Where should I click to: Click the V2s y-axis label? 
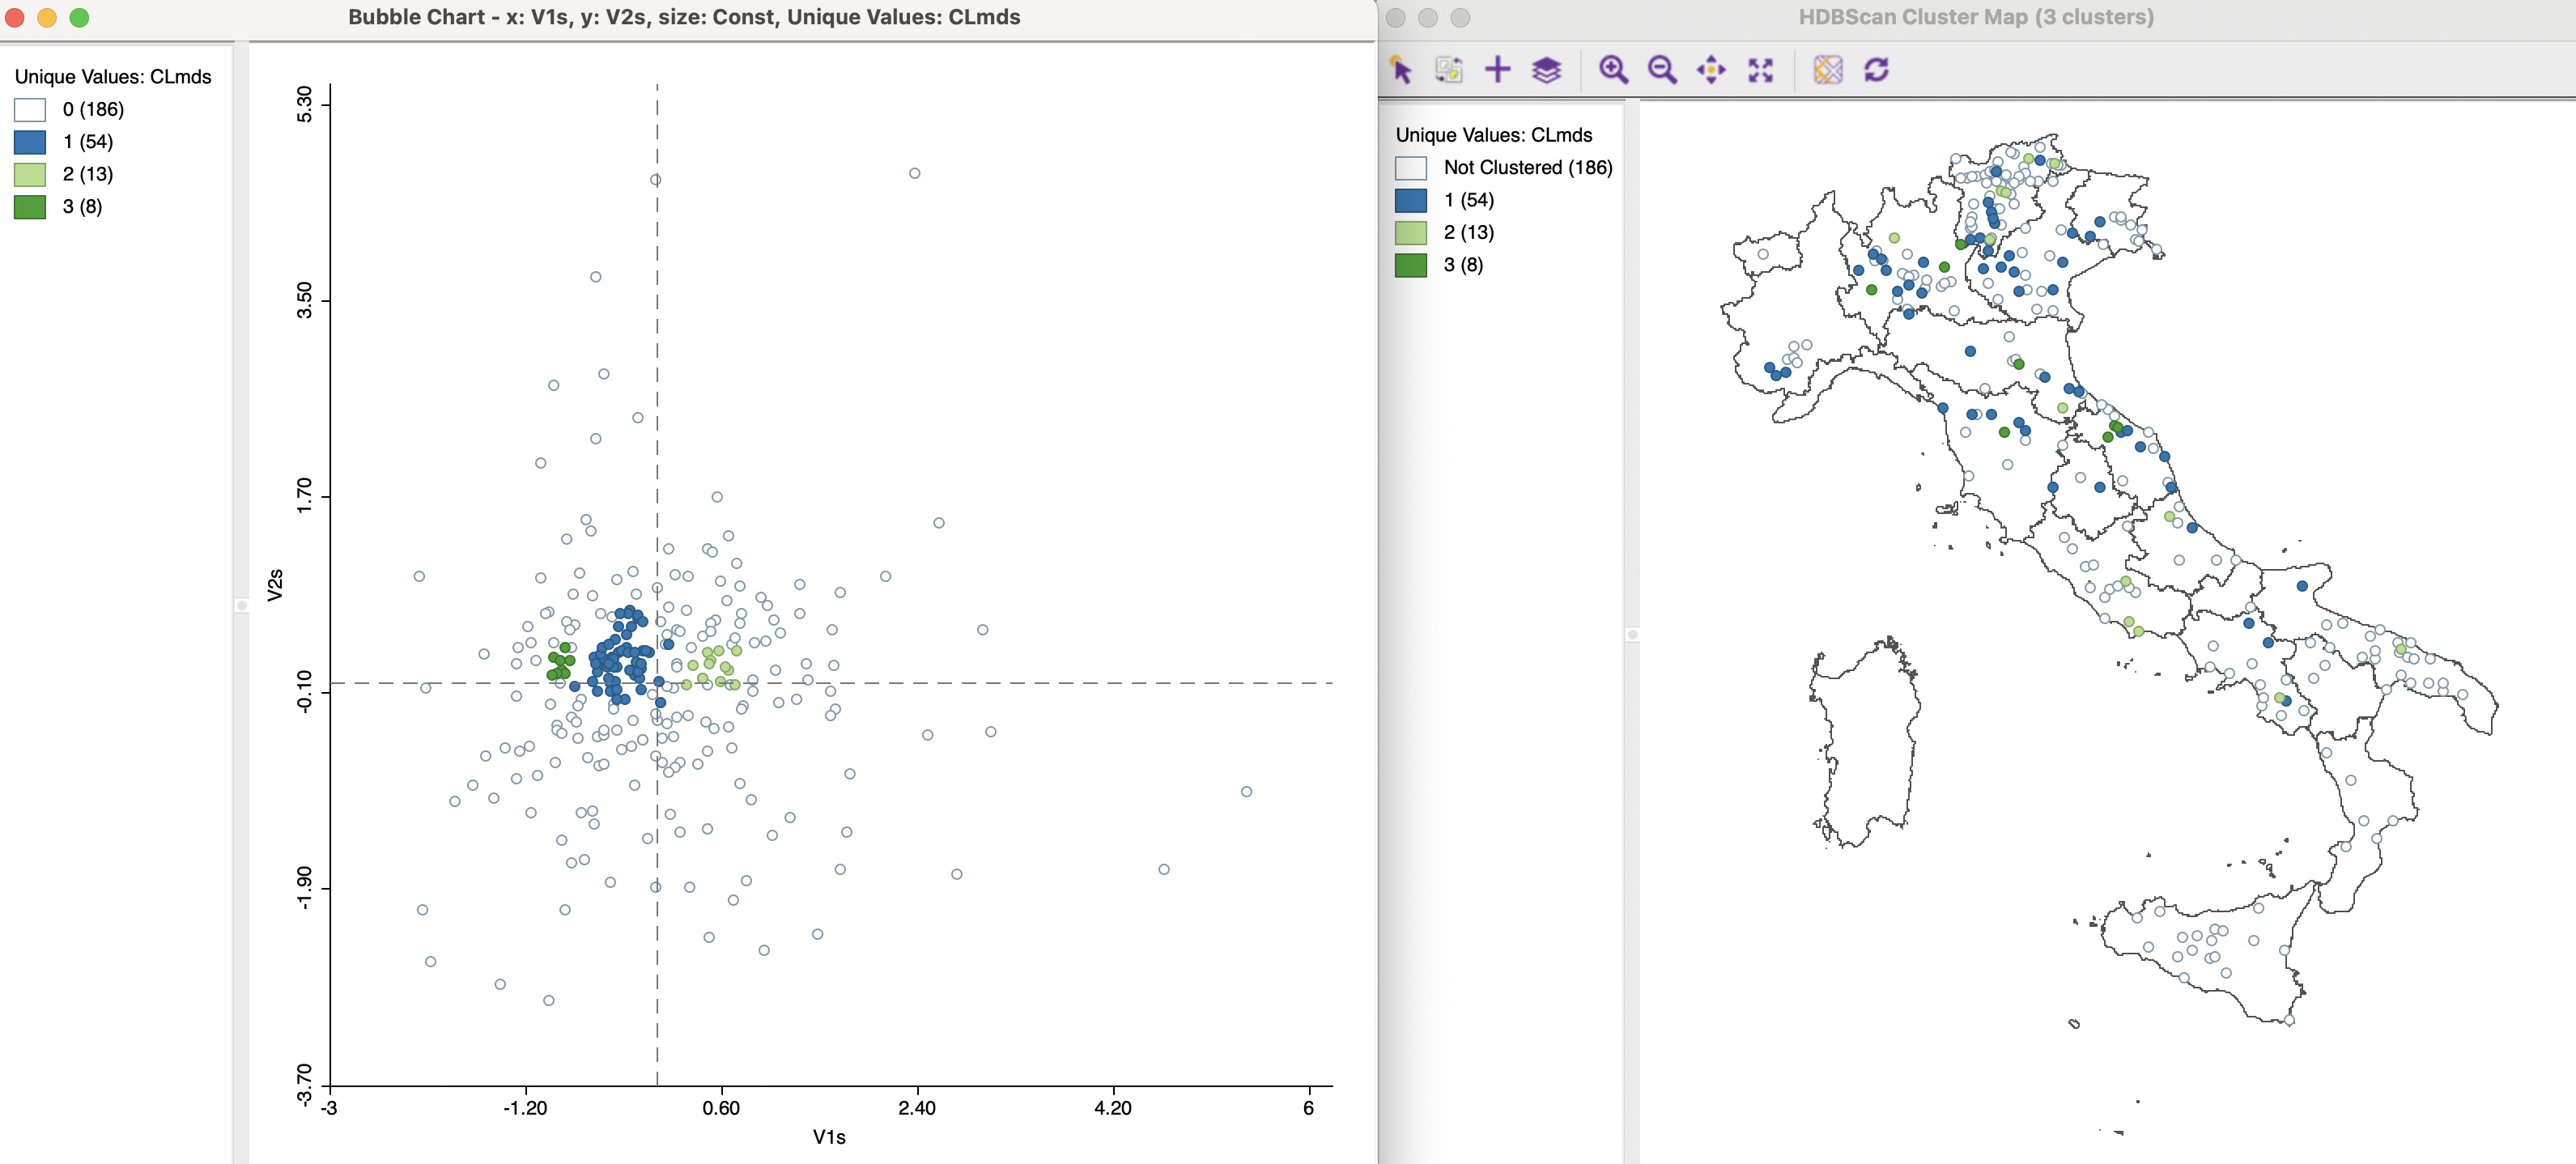click(275, 585)
